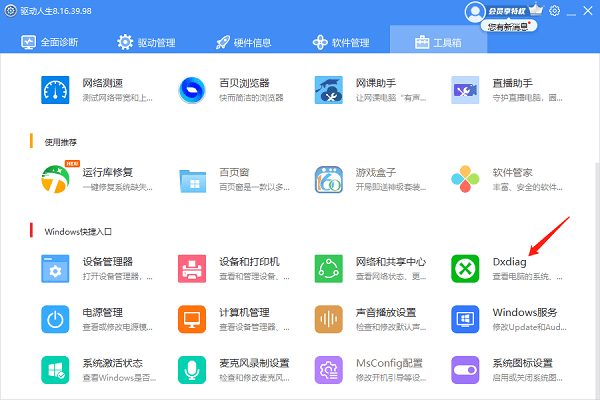The width and height of the screenshot is (600, 400).
Task: Open the 网络和共享中心 green icon
Action: 328,269
